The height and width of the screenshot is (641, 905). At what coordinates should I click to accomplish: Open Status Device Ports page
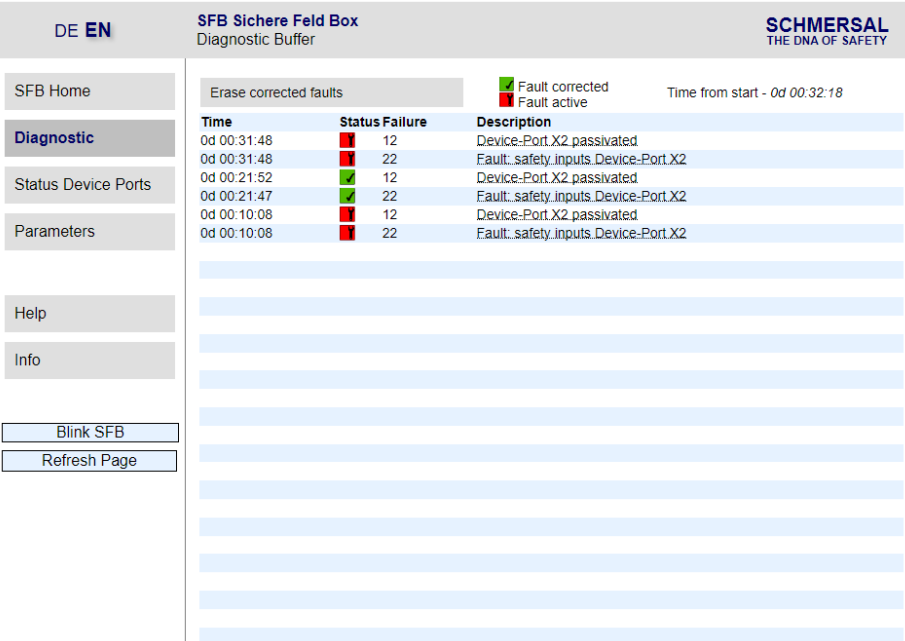pos(89,185)
